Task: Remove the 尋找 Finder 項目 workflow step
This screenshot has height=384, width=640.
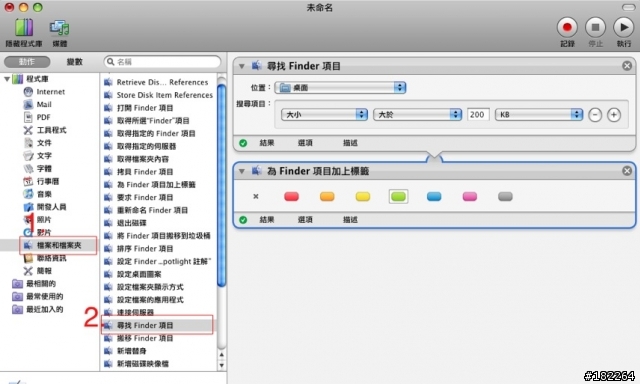Action: (x=627, y=66)
